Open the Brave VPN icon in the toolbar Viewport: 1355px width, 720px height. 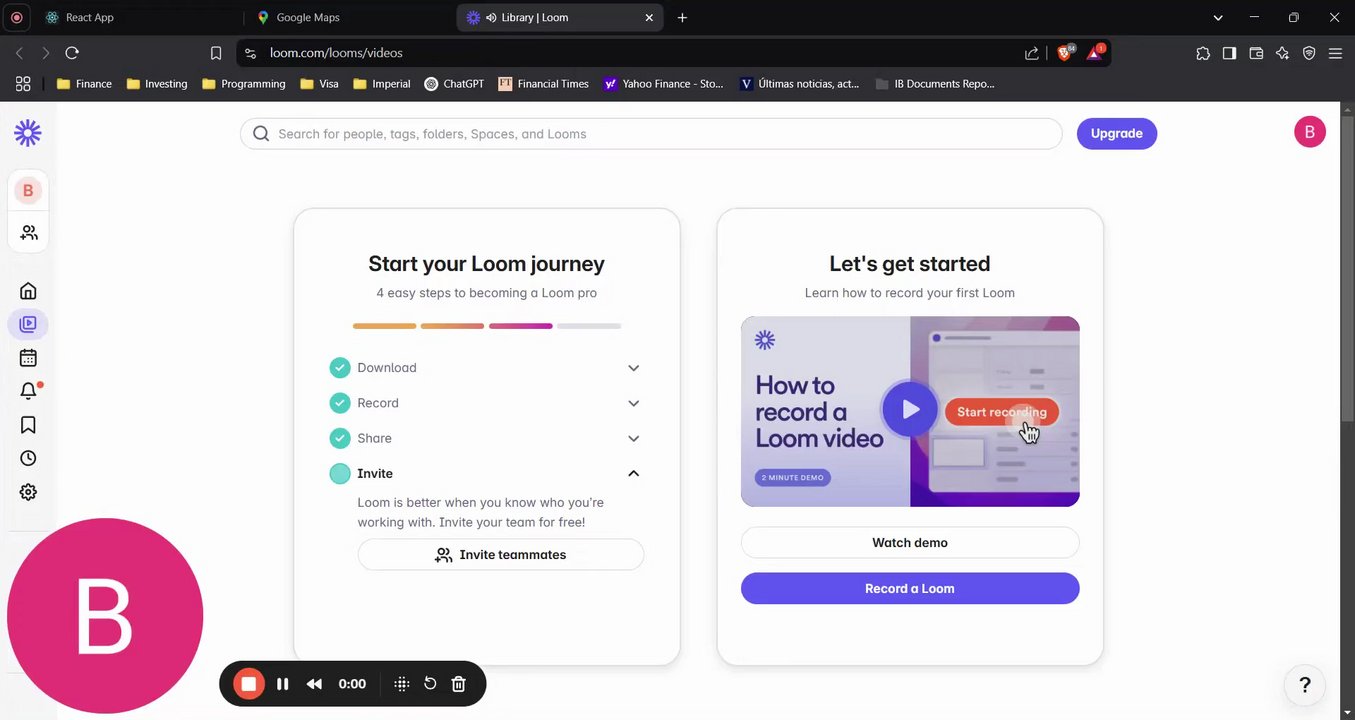point(1309,53)
